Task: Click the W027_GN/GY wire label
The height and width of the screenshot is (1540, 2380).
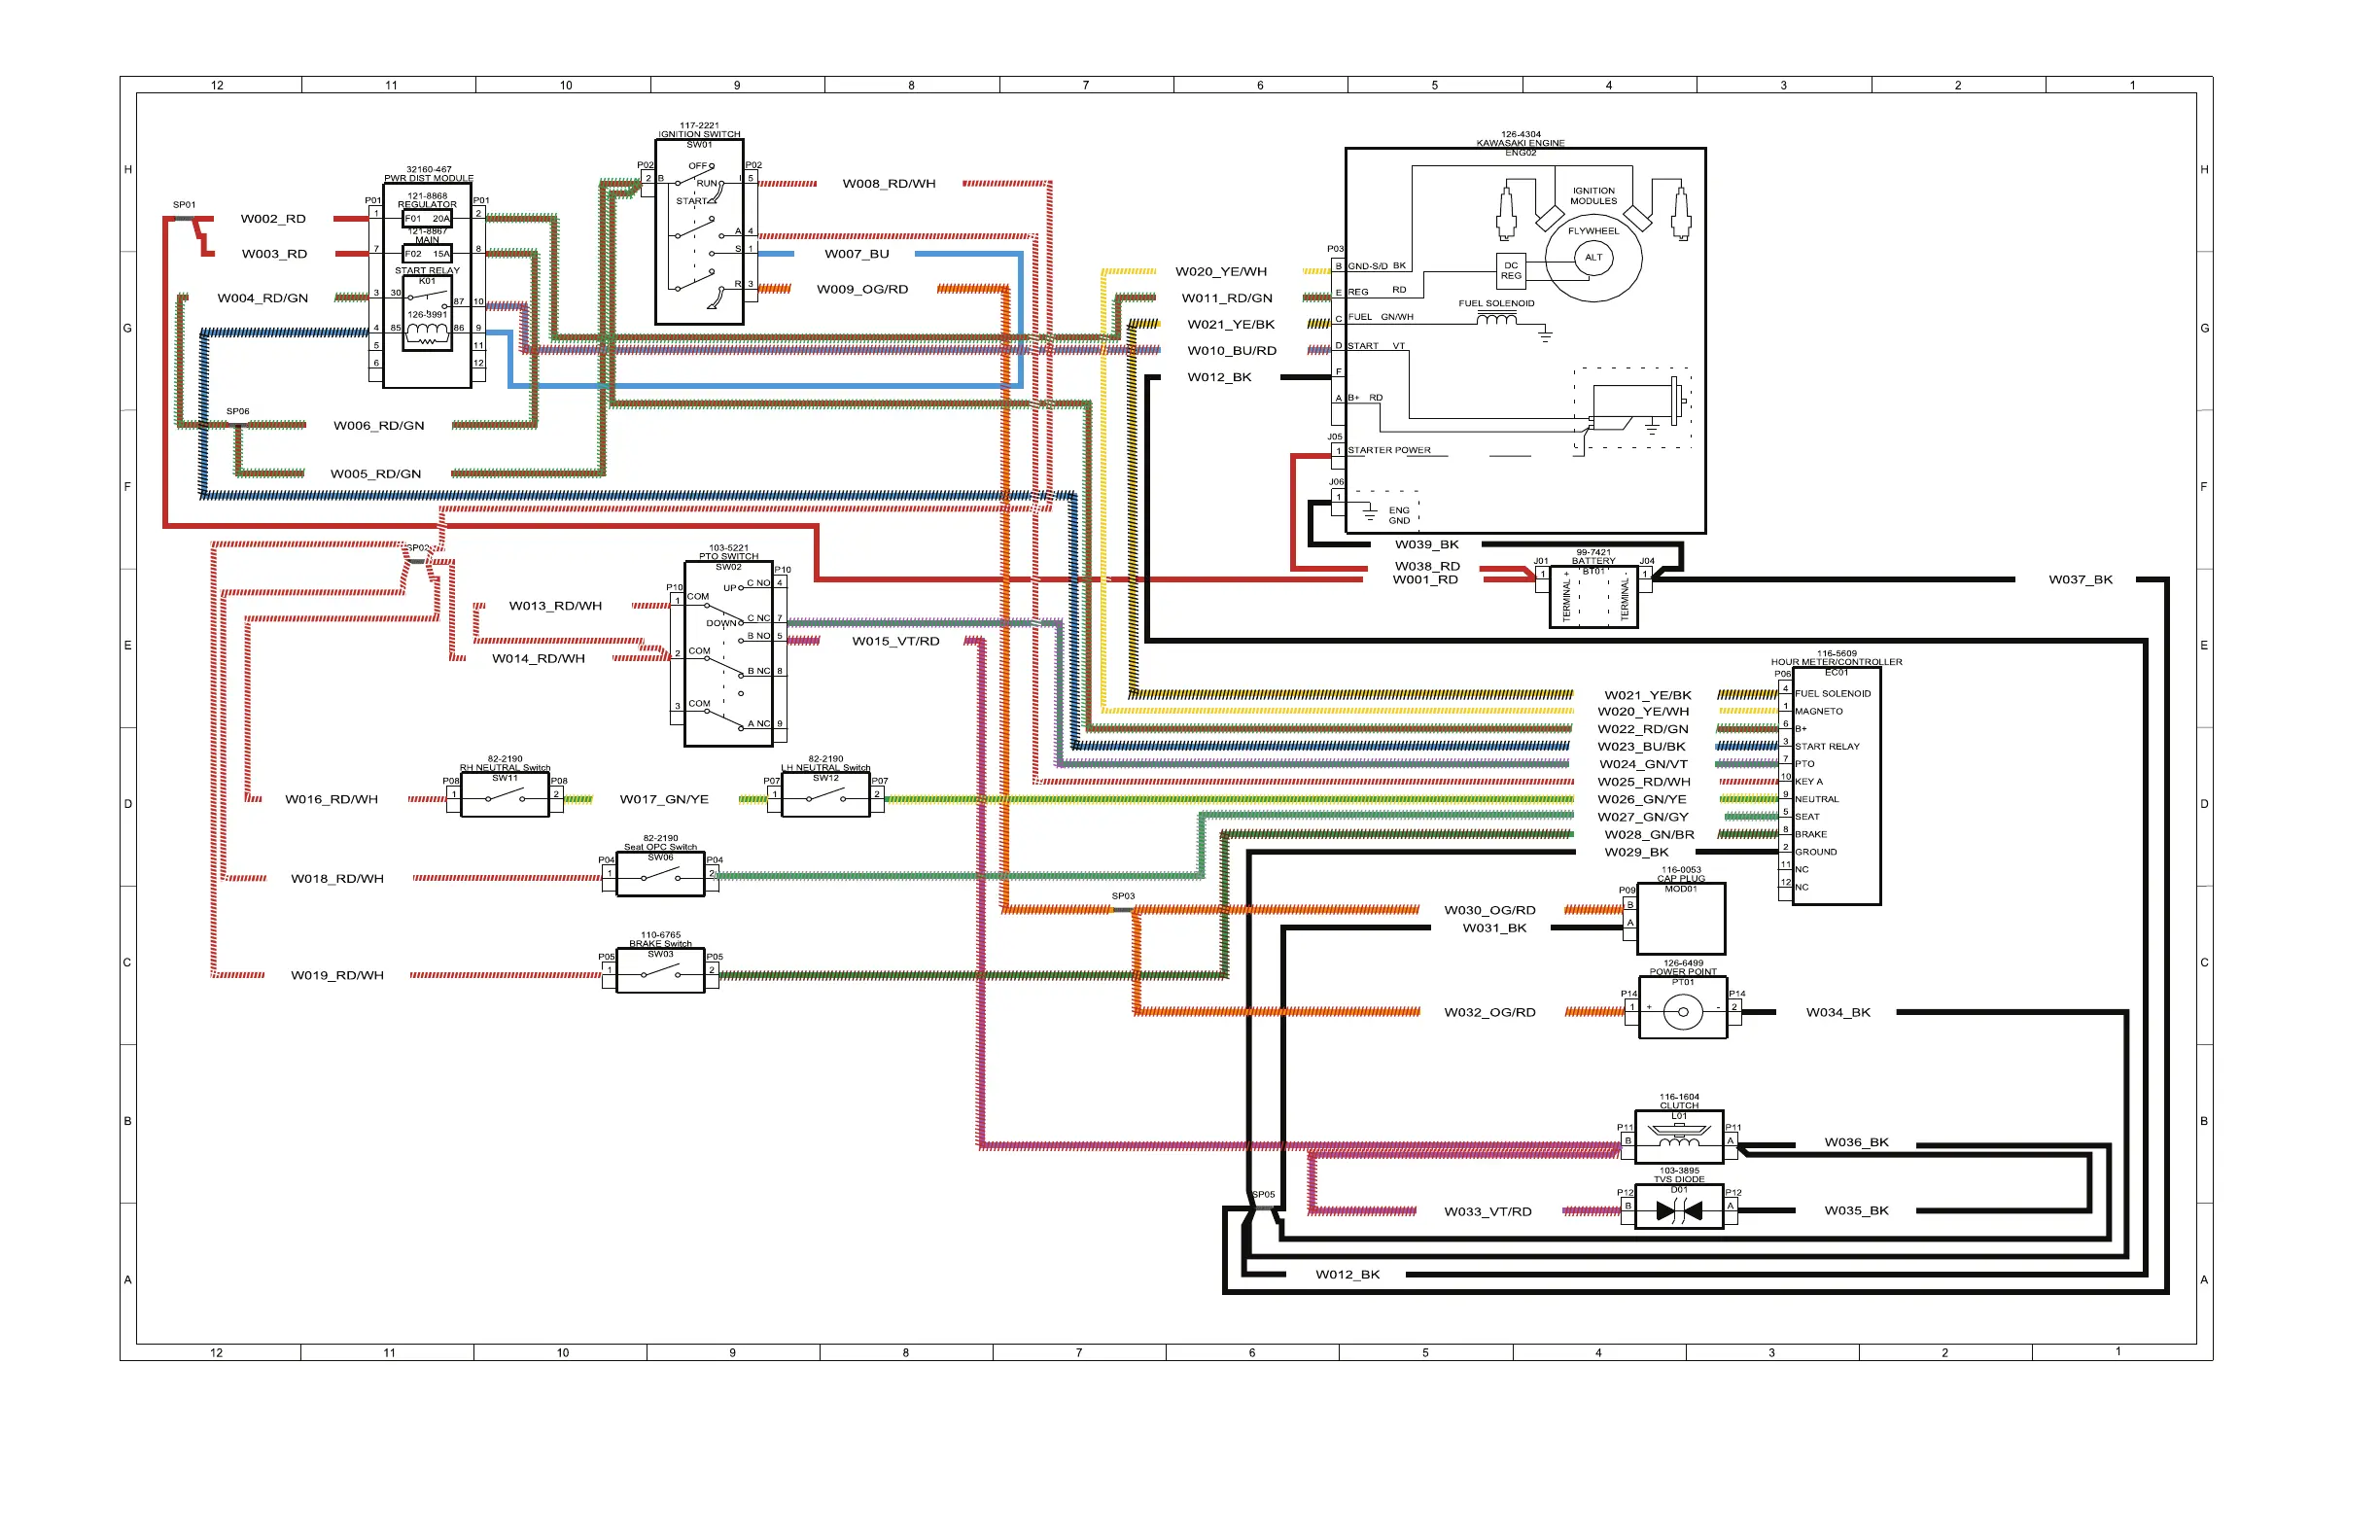Action: pos(1643,817)
